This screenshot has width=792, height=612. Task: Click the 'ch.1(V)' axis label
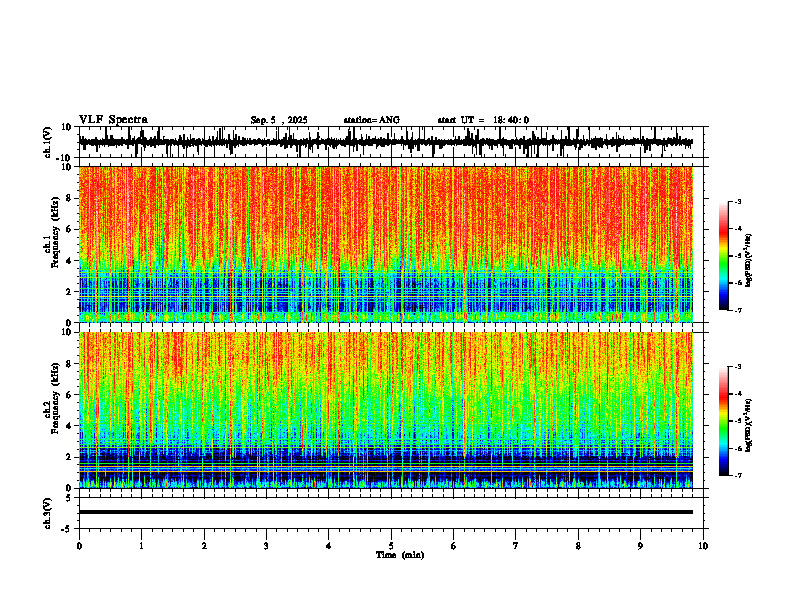(x=48, y=142)
